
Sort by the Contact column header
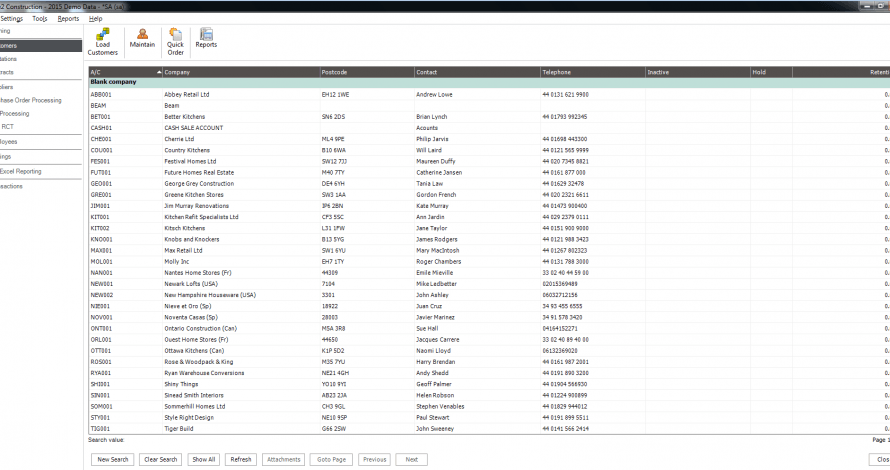coord(477,72)
